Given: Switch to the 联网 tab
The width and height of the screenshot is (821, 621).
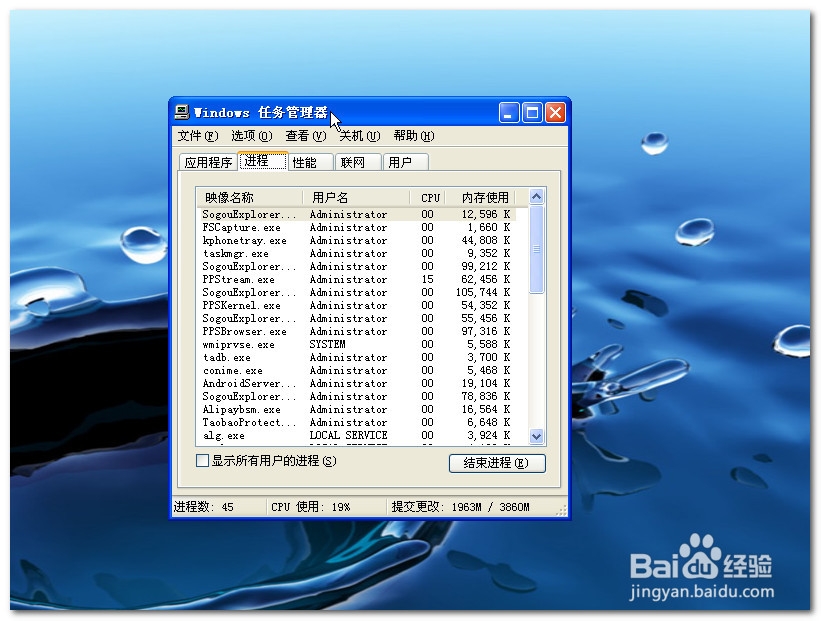Looking at the screenshot, I should pyautogui.click(x=356, y=161).
